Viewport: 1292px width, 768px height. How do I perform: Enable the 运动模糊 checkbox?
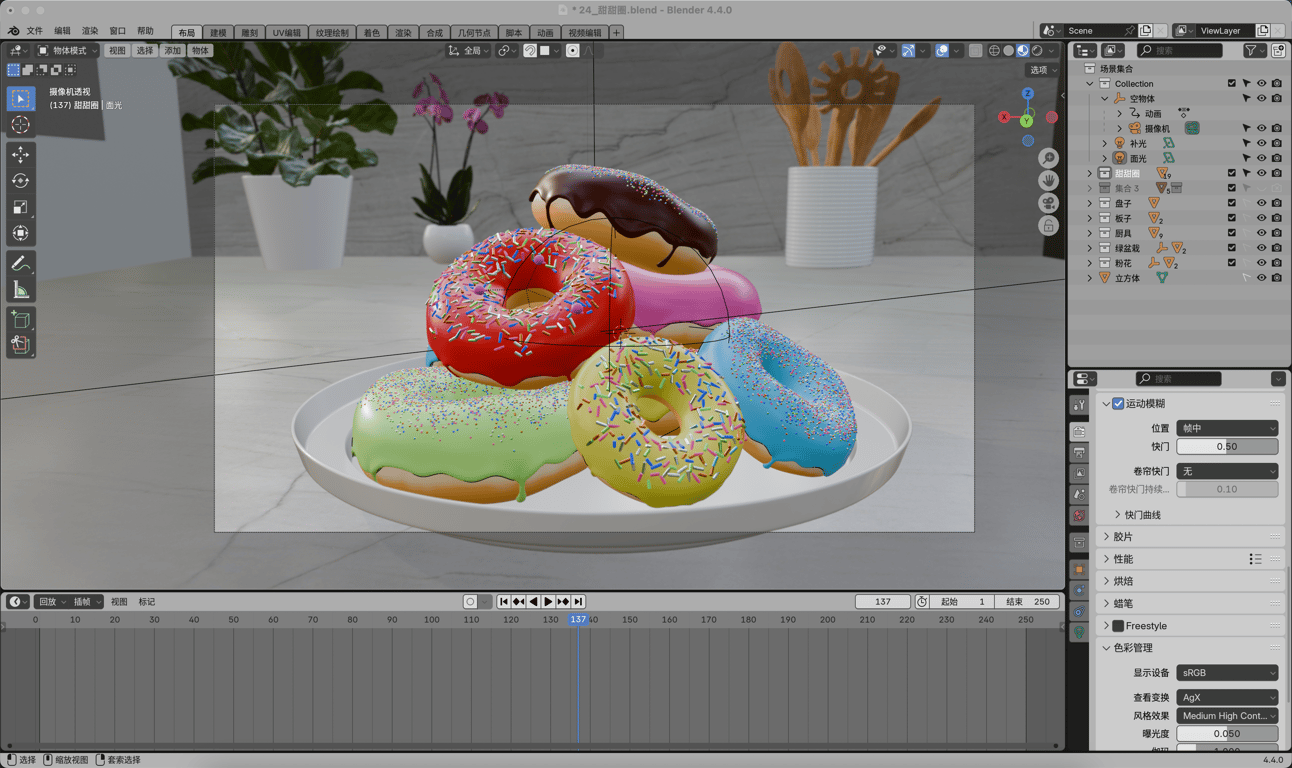1118,404
